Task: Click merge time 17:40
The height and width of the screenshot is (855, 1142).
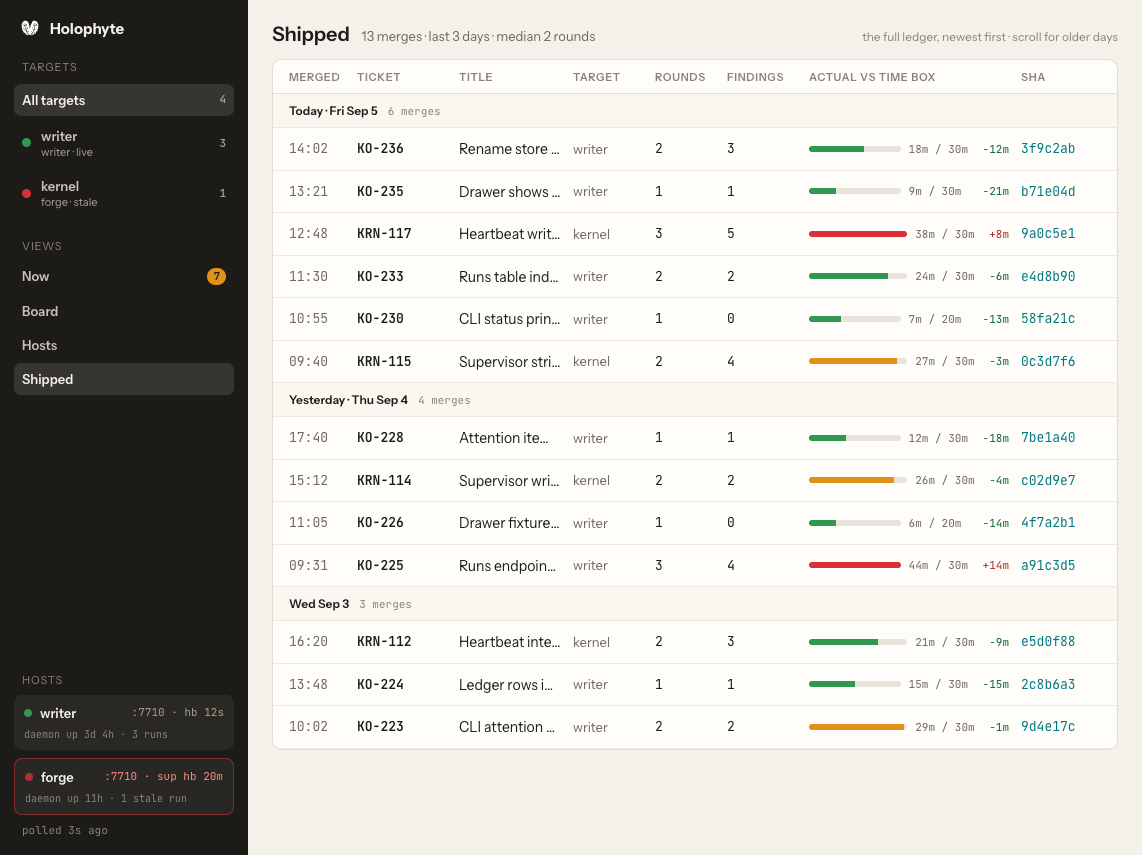Action: click(x=308, y=438)
